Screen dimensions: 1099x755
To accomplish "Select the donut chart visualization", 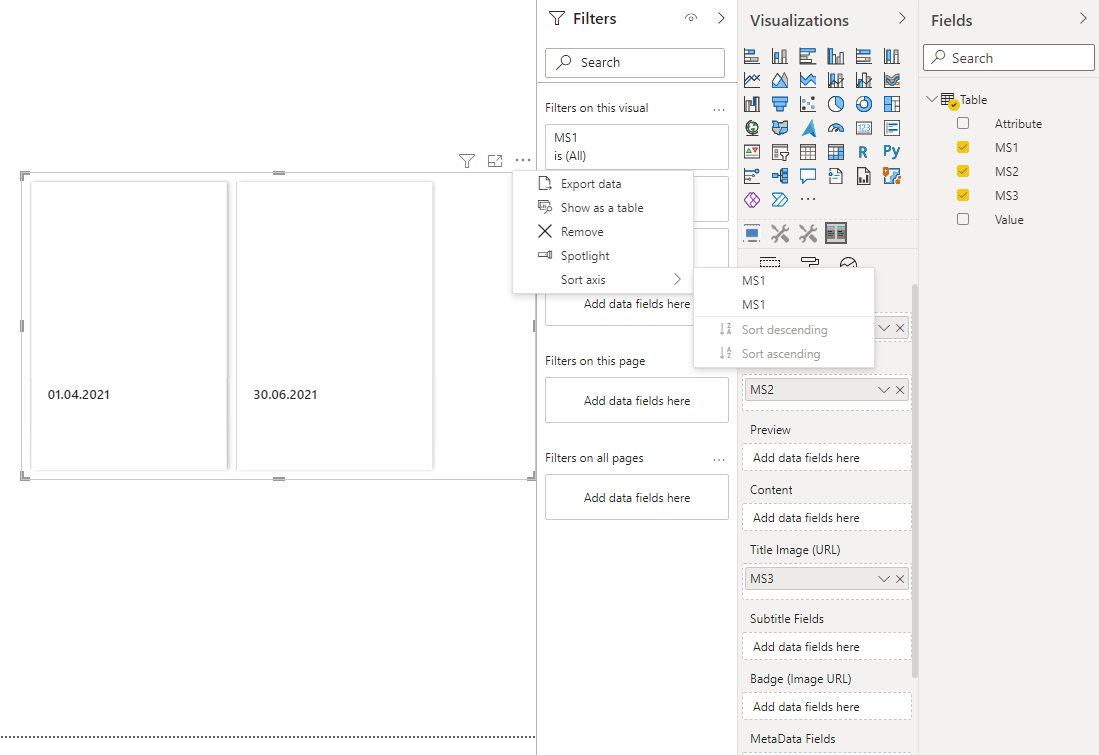I will 864,104.
